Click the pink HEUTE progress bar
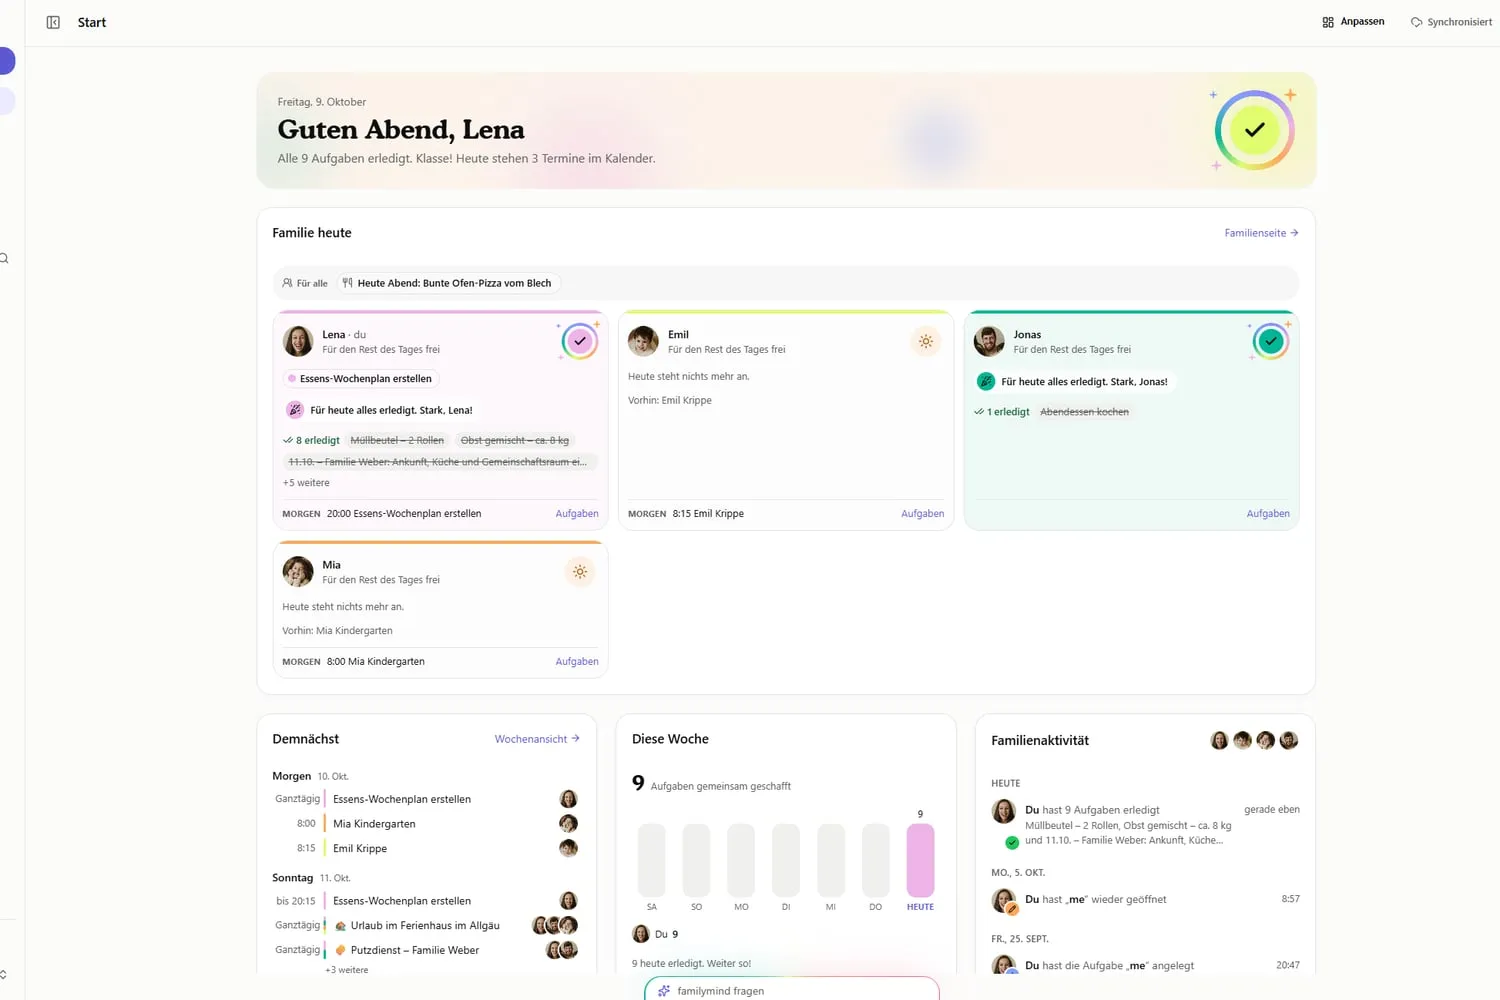Screen dimensions: 1500x1000 [x=920, y=860]
